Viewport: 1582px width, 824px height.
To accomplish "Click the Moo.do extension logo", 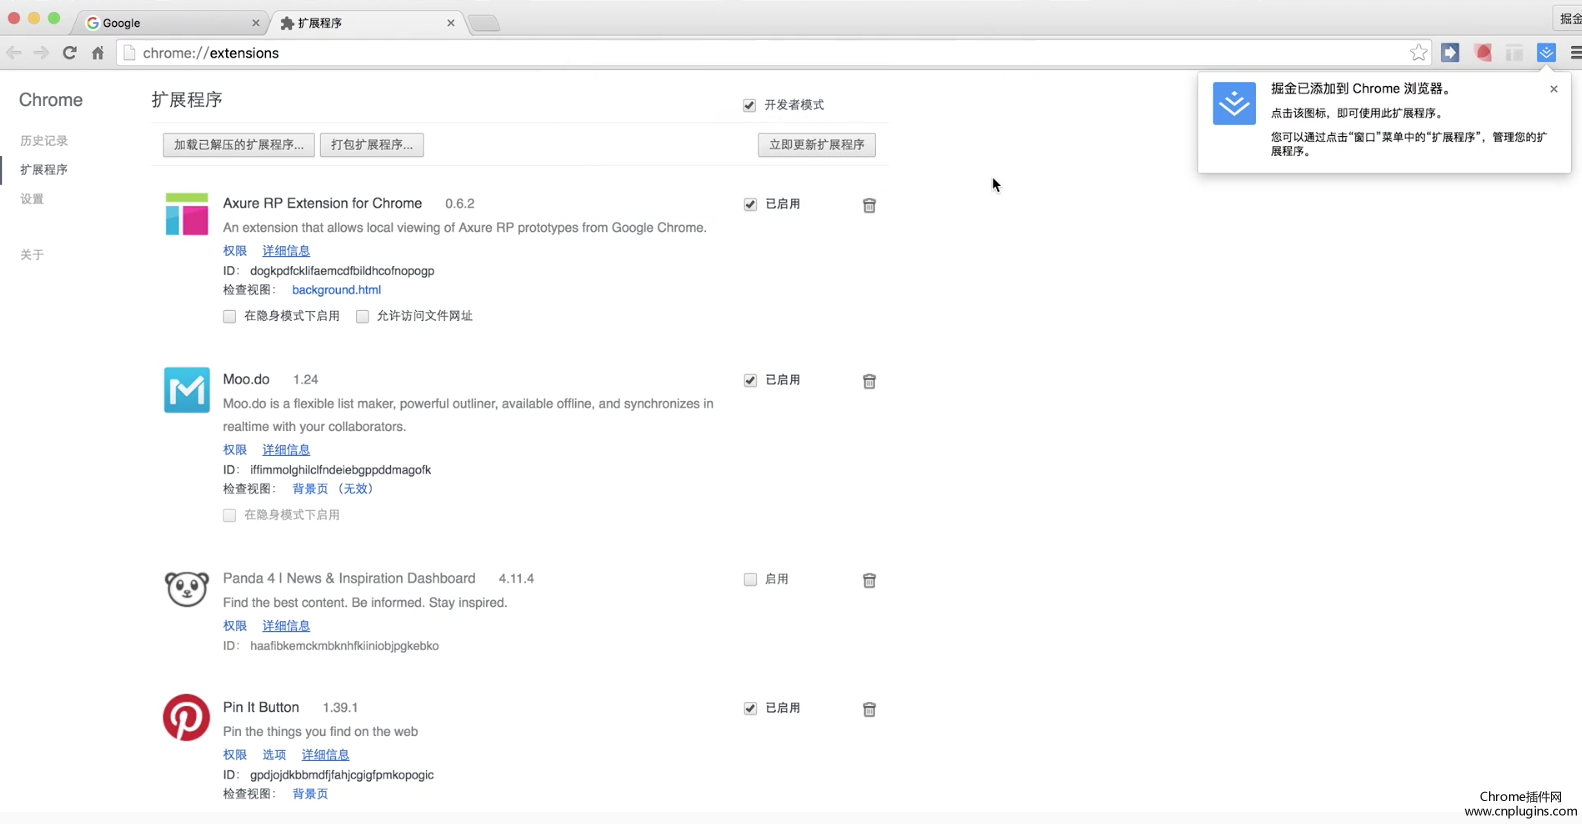I will pos(187,390).
